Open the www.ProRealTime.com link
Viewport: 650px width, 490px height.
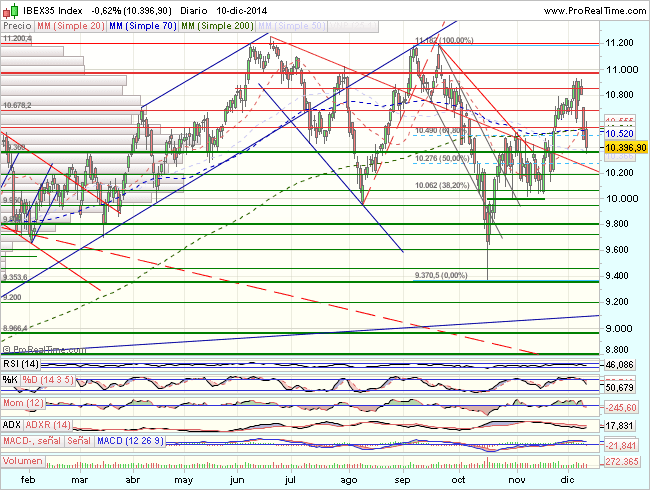(594, 11)
